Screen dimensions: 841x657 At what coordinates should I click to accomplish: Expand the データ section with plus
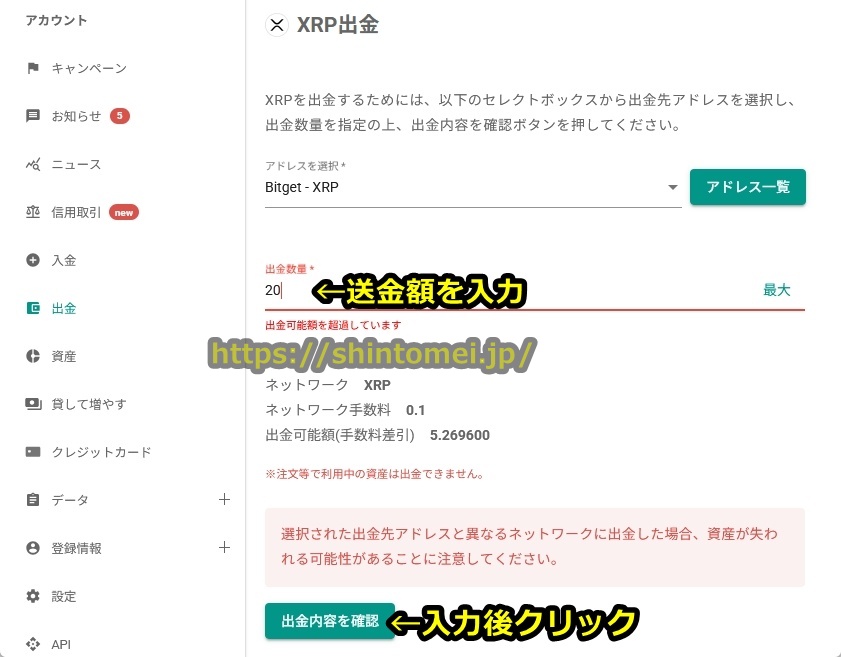click(x=225, y=499)
